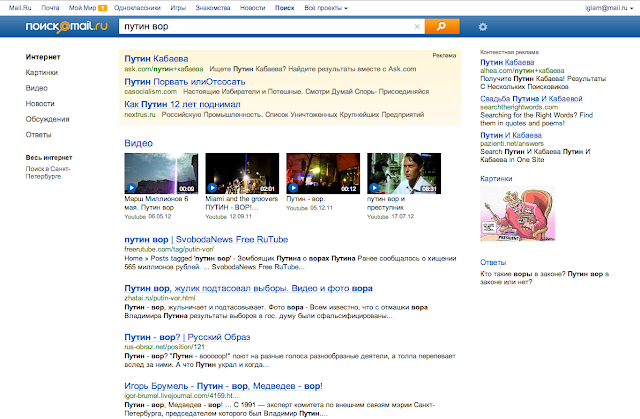640x419 pixels.
Task: Open sidebar ad 'Путин И Кабаева'
Action: tap(511, 135)
